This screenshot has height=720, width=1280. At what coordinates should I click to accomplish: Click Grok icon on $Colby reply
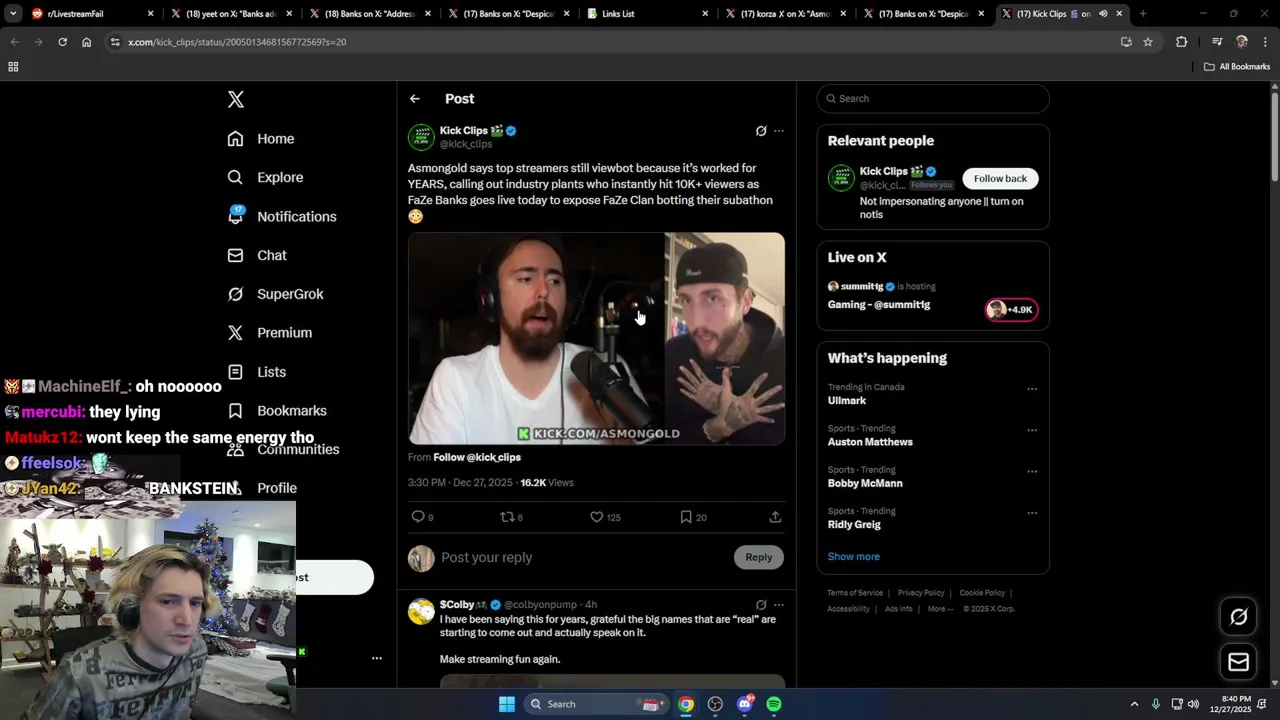pos(761,605)
